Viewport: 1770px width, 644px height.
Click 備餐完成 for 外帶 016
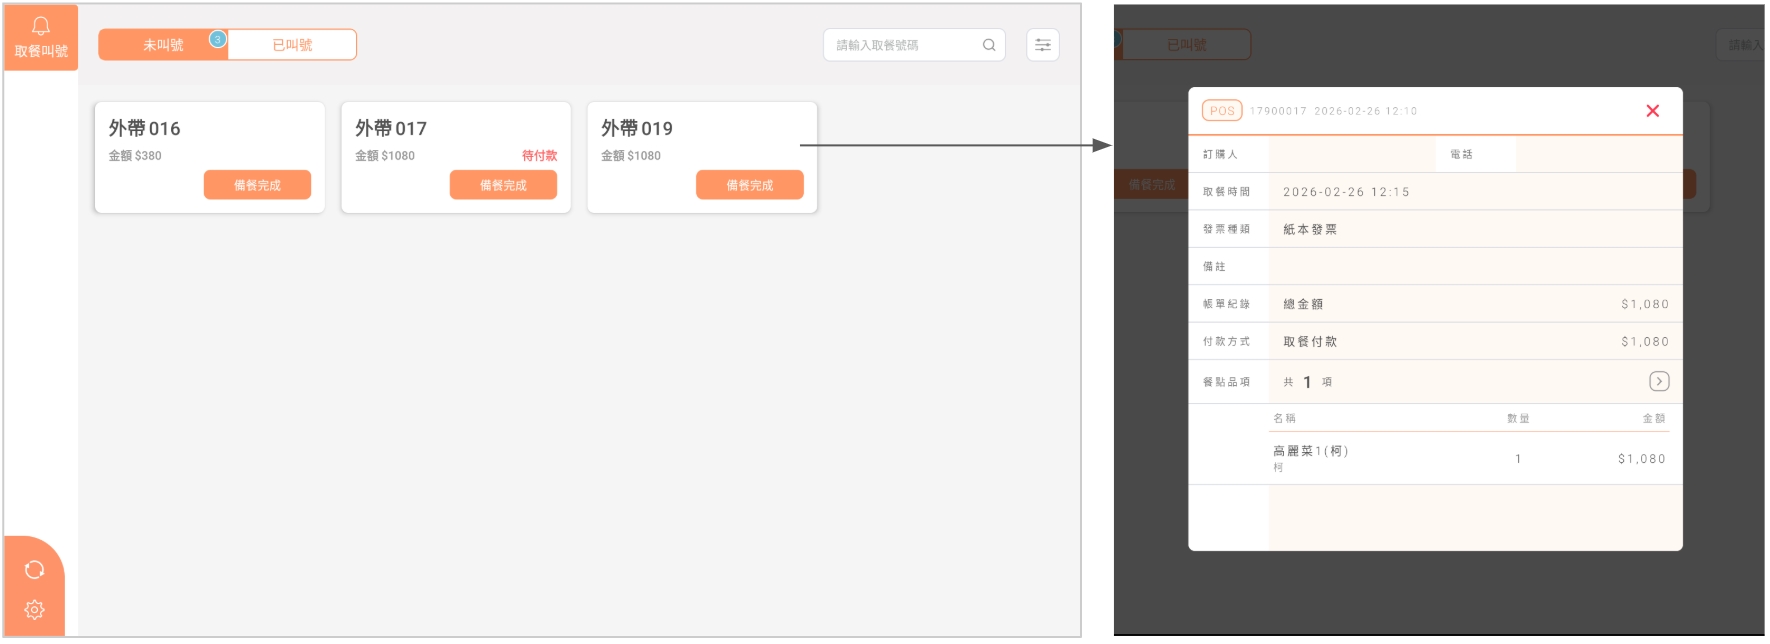click(257, 185)
